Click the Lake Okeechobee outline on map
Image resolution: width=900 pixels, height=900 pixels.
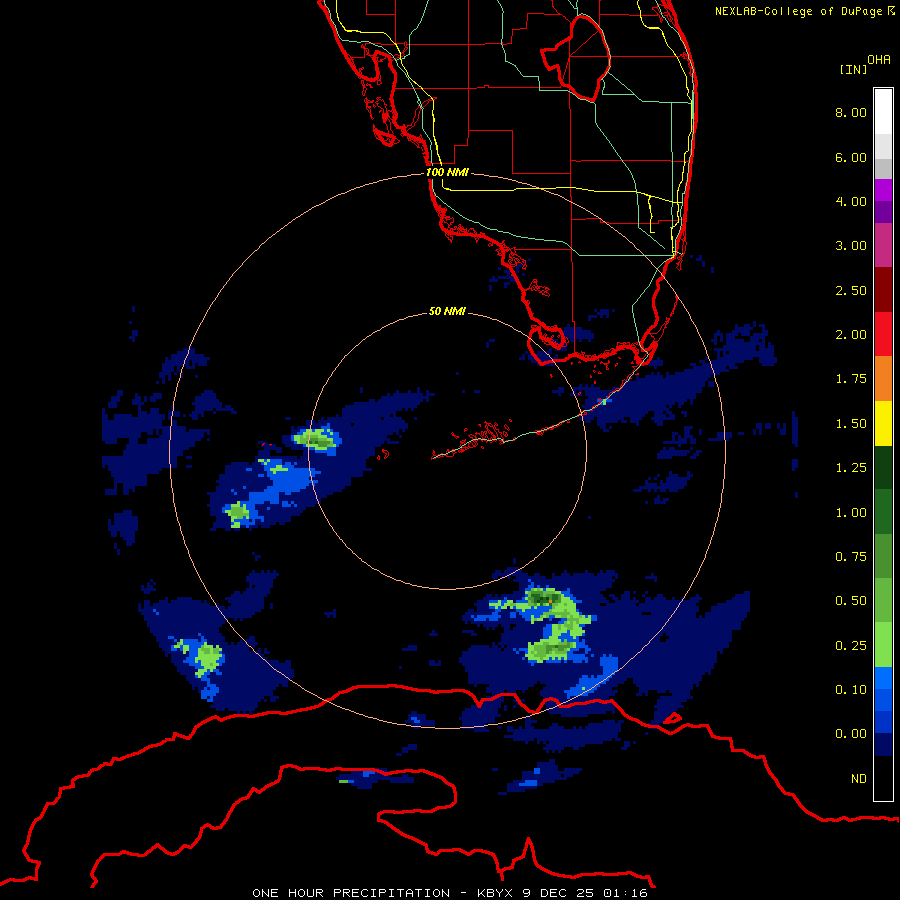tap(576, 59)
